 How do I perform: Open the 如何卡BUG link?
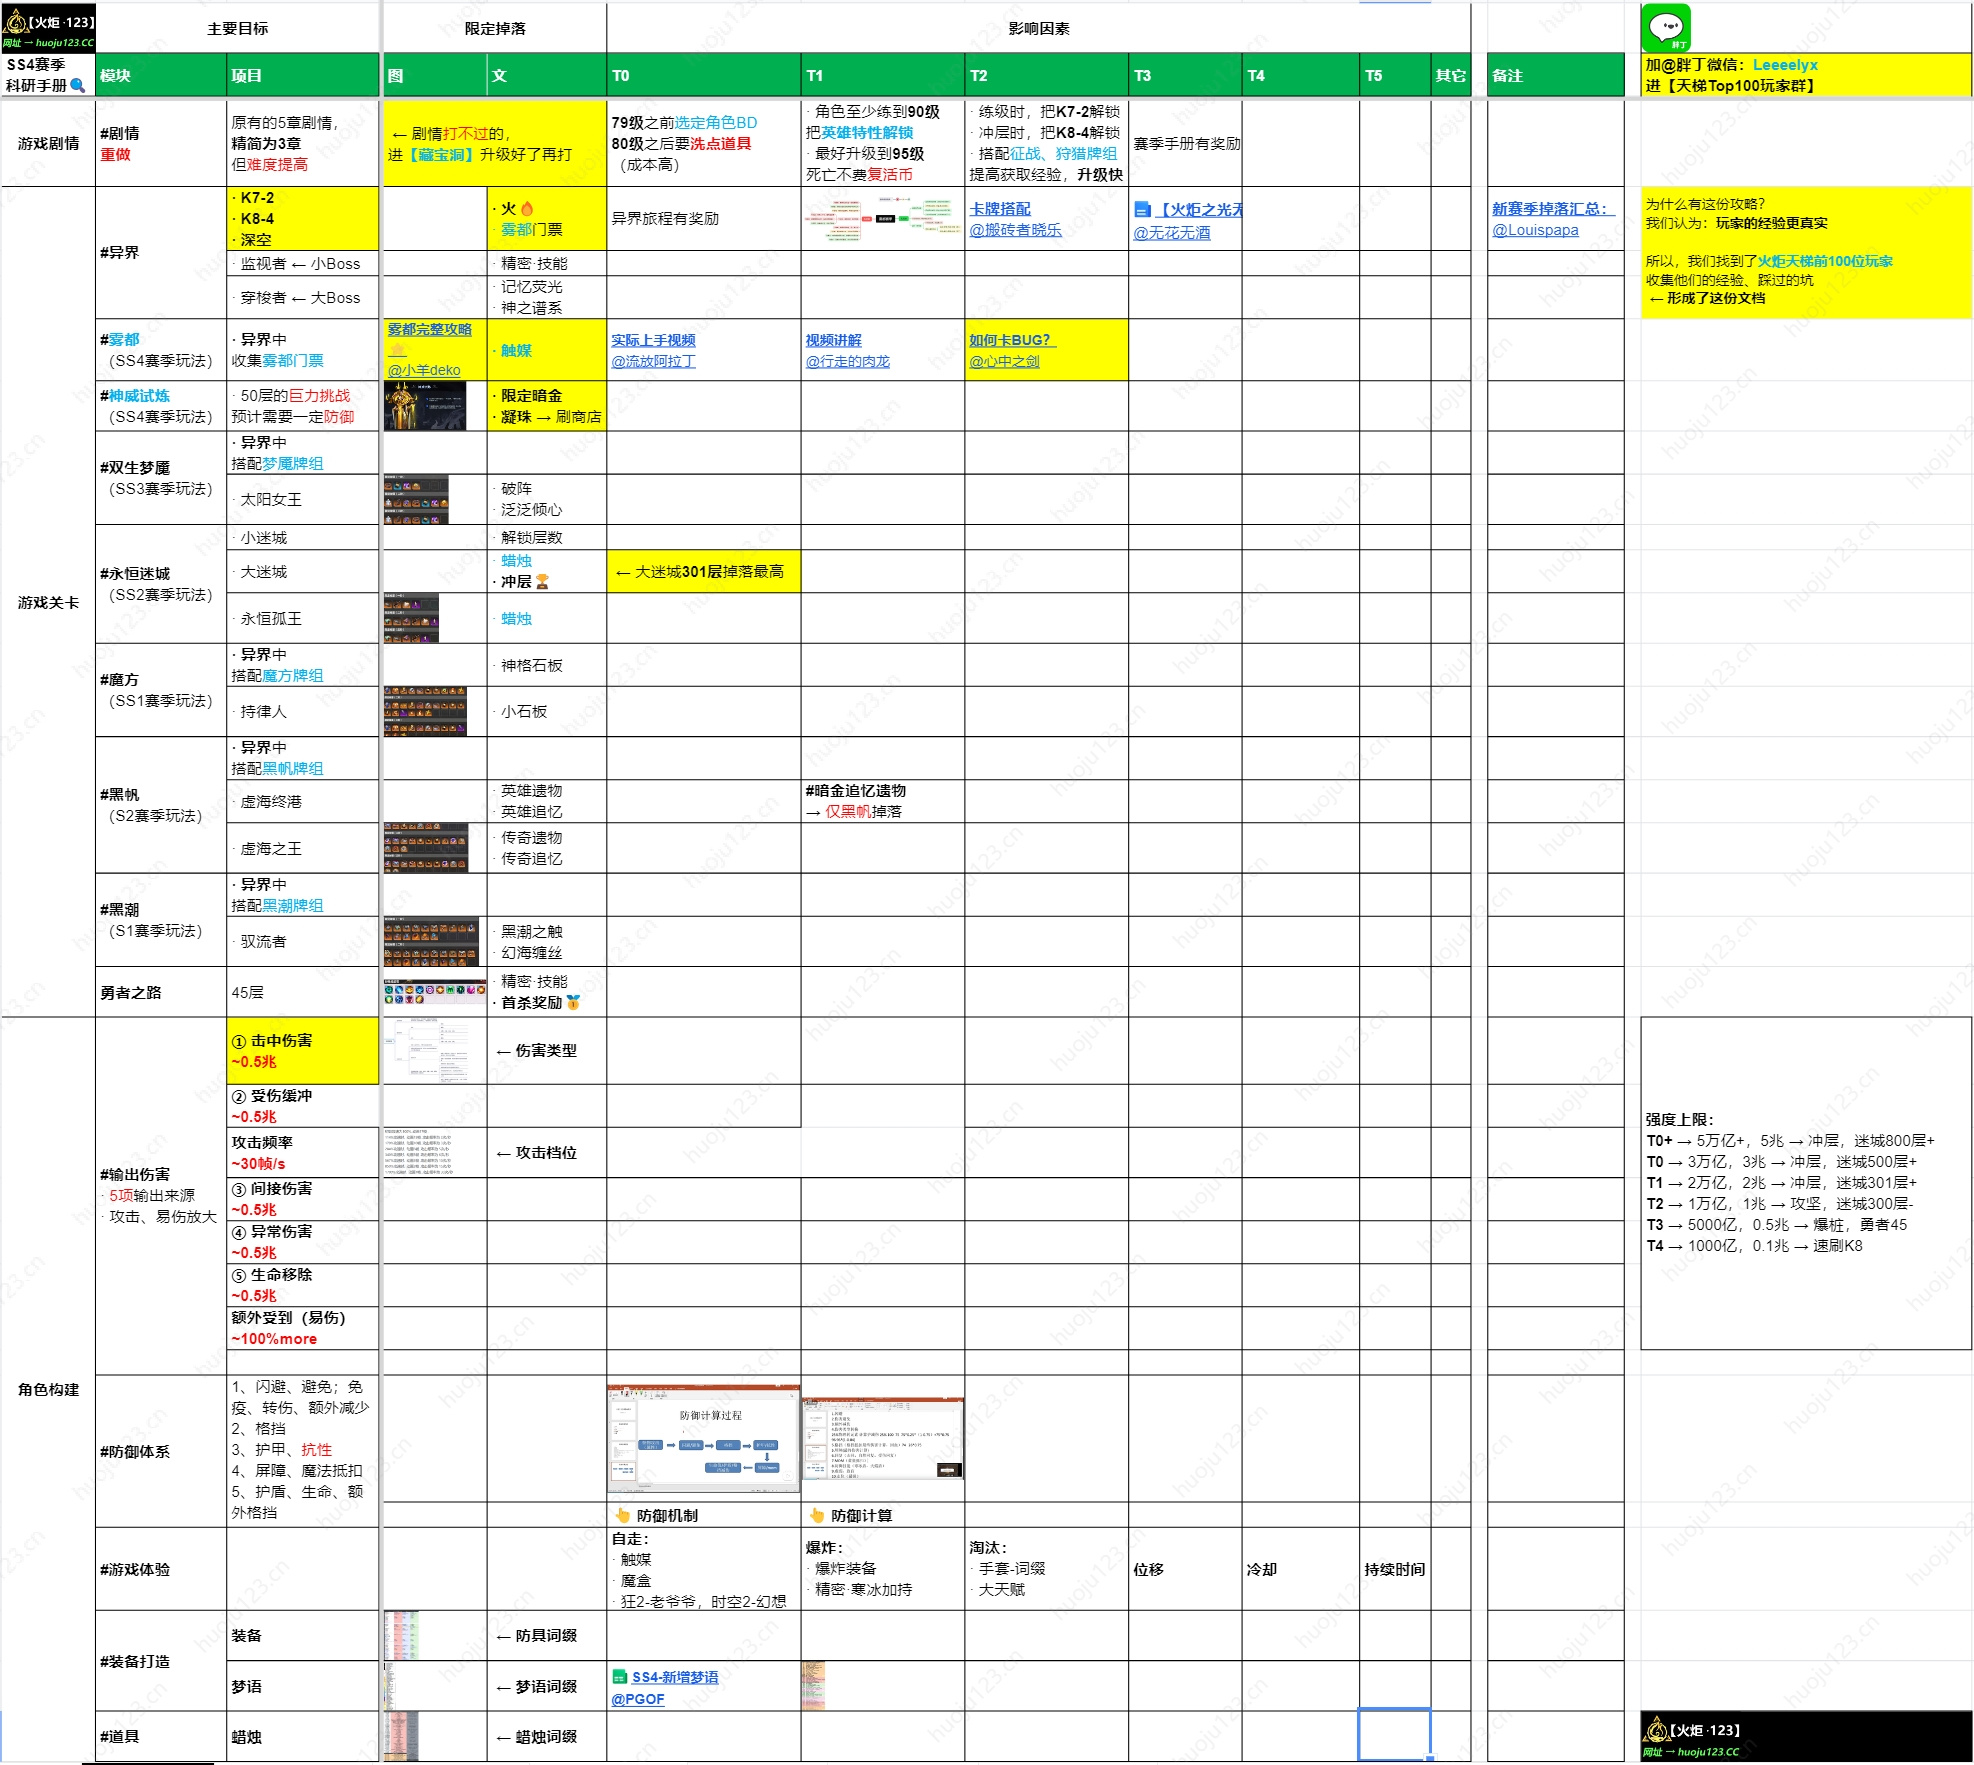pos(1010,340)
